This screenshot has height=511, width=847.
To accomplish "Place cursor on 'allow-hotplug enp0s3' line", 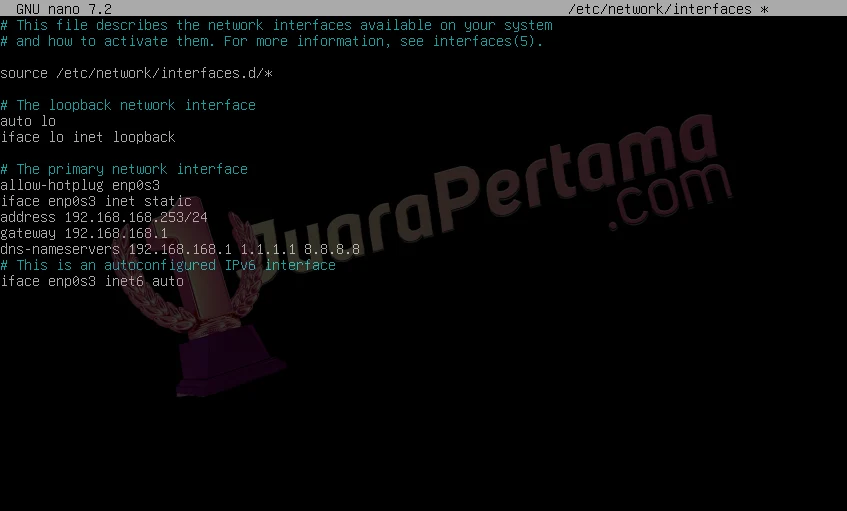I will pos(80,185).
